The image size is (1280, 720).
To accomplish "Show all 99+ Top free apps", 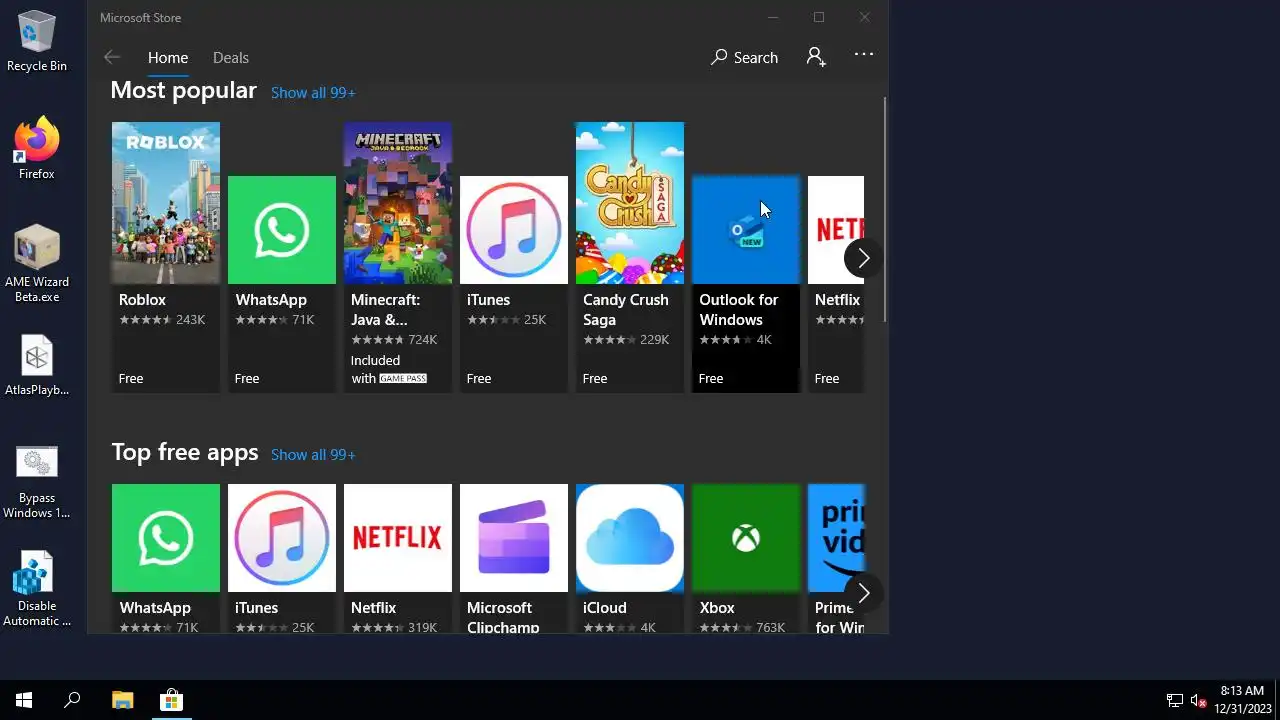I will pyautogui.click(x=313, y=454).
